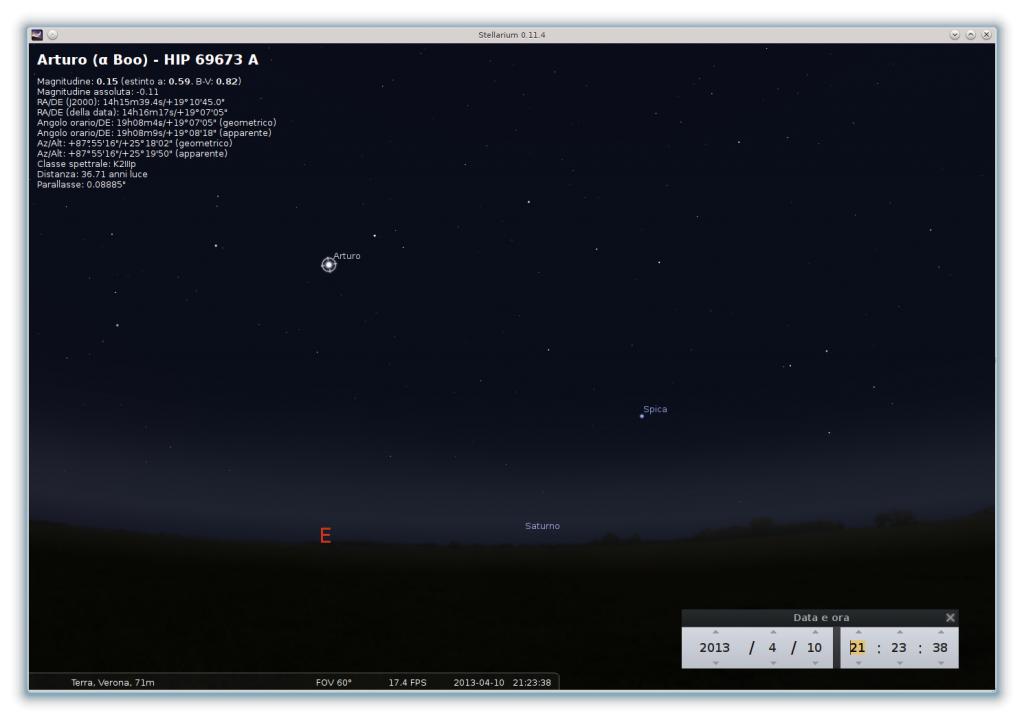
Task: Click the Data e ora dialog title
Action: point(821,617)
